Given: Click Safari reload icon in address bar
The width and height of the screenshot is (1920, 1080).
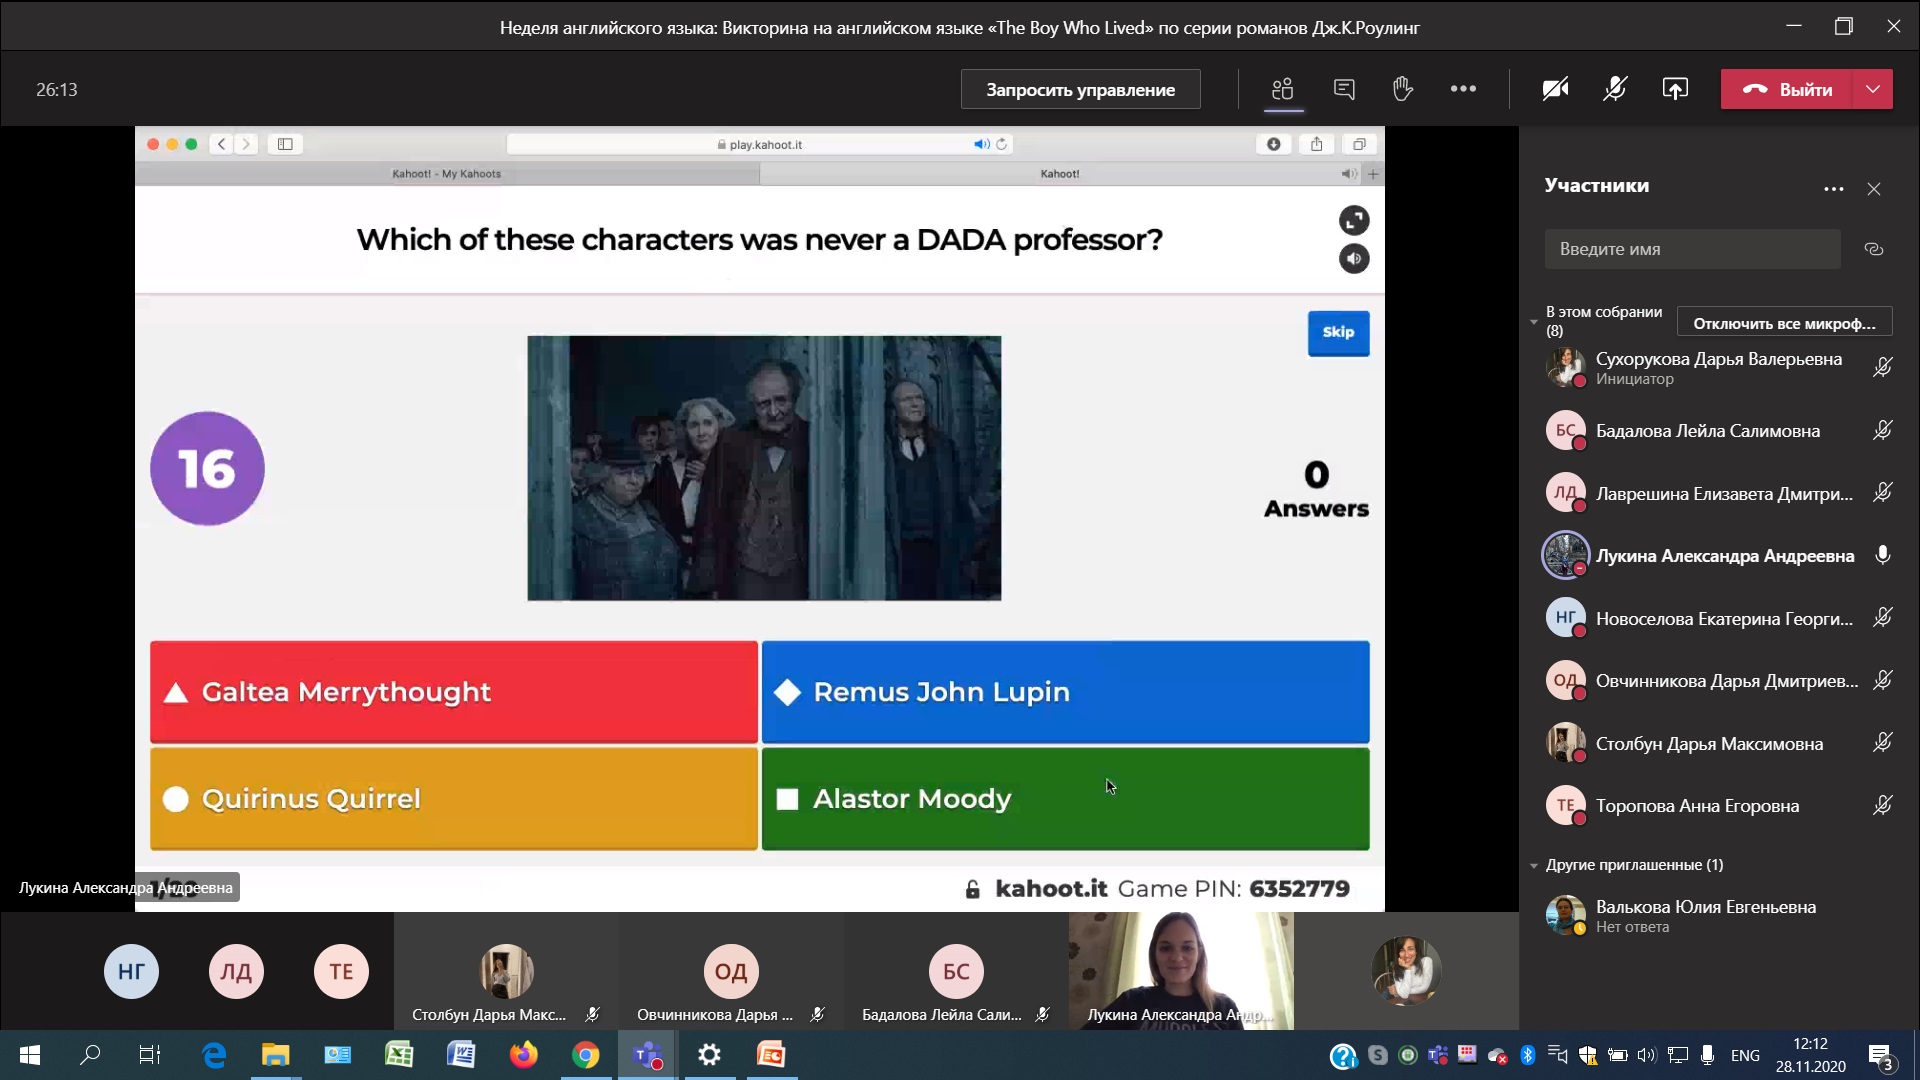Looking at the screenshot, I should point(1001,144).
